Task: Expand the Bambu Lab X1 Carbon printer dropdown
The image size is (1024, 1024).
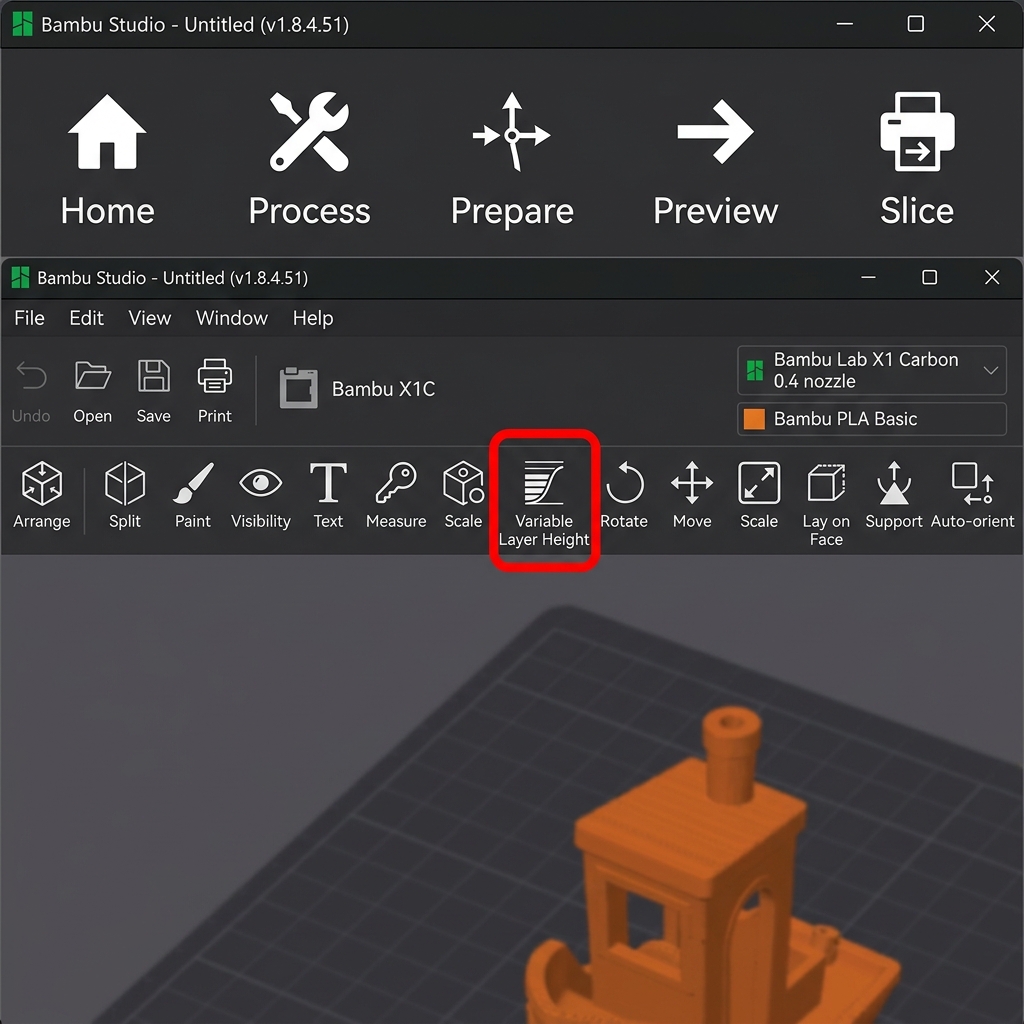Action: click(x=872, y=370)
